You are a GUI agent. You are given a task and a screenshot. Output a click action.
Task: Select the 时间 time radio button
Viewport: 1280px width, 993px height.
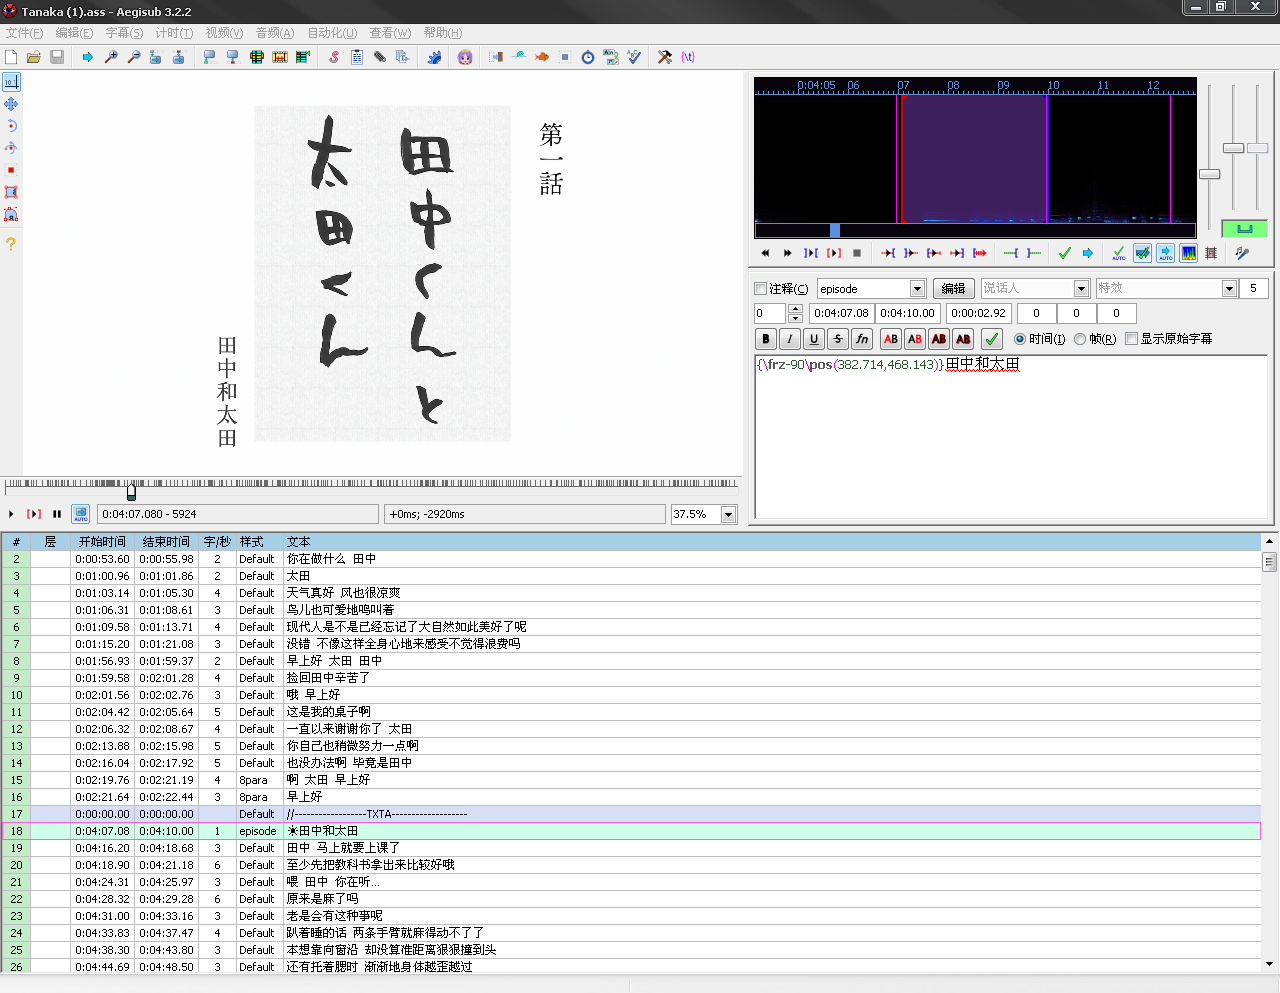(x=1020, y=339)
